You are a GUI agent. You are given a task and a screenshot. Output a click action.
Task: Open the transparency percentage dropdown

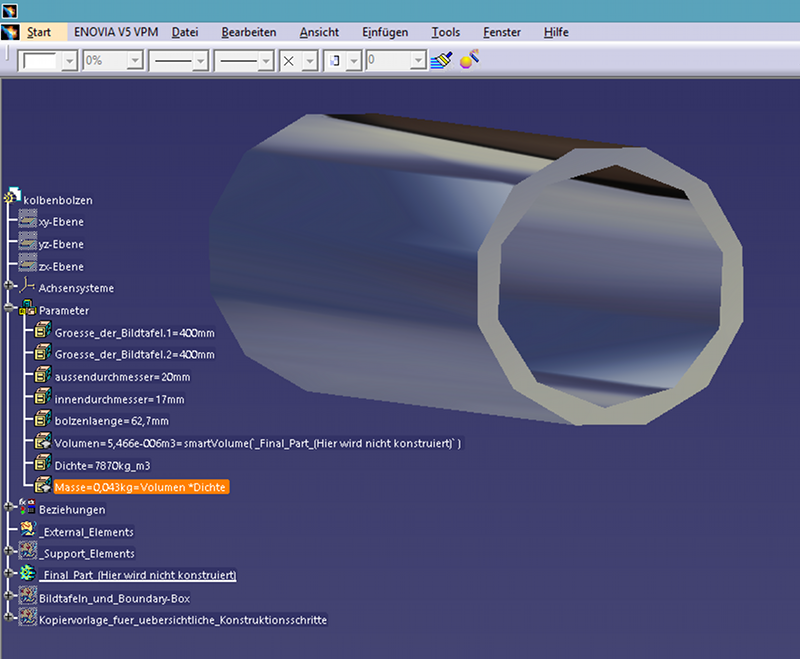133,61
